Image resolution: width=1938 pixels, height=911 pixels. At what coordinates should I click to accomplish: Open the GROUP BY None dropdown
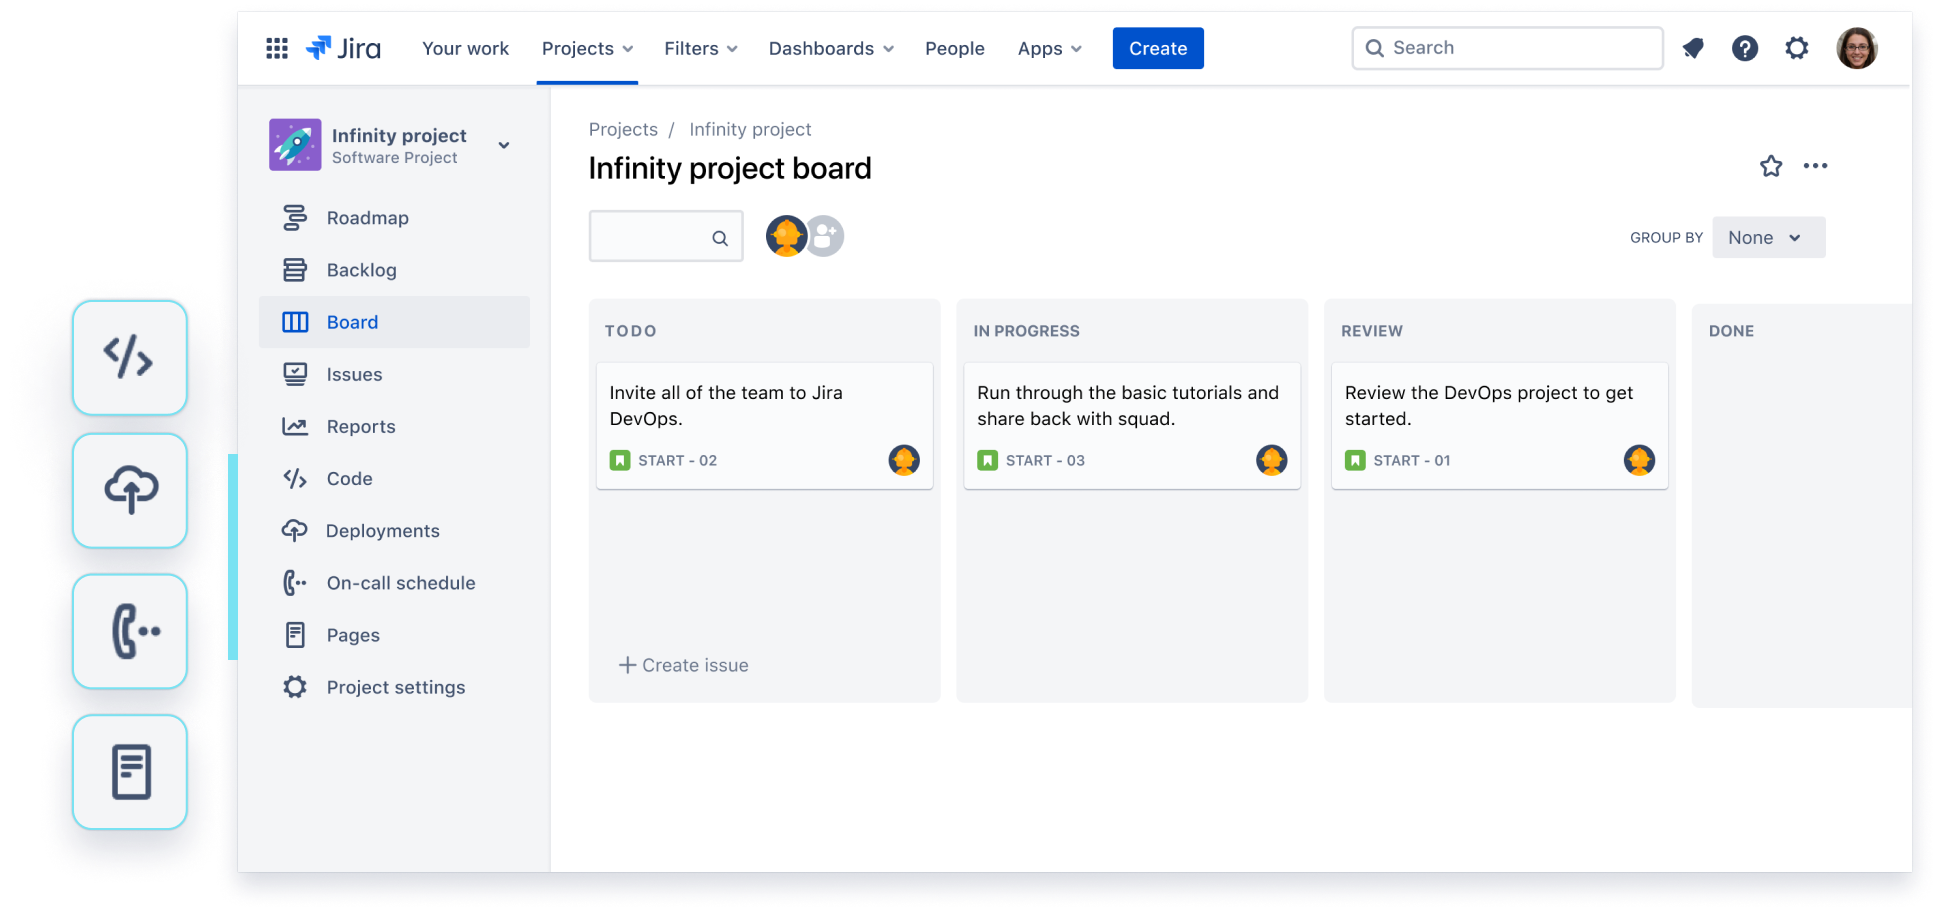coord(1768,237)
